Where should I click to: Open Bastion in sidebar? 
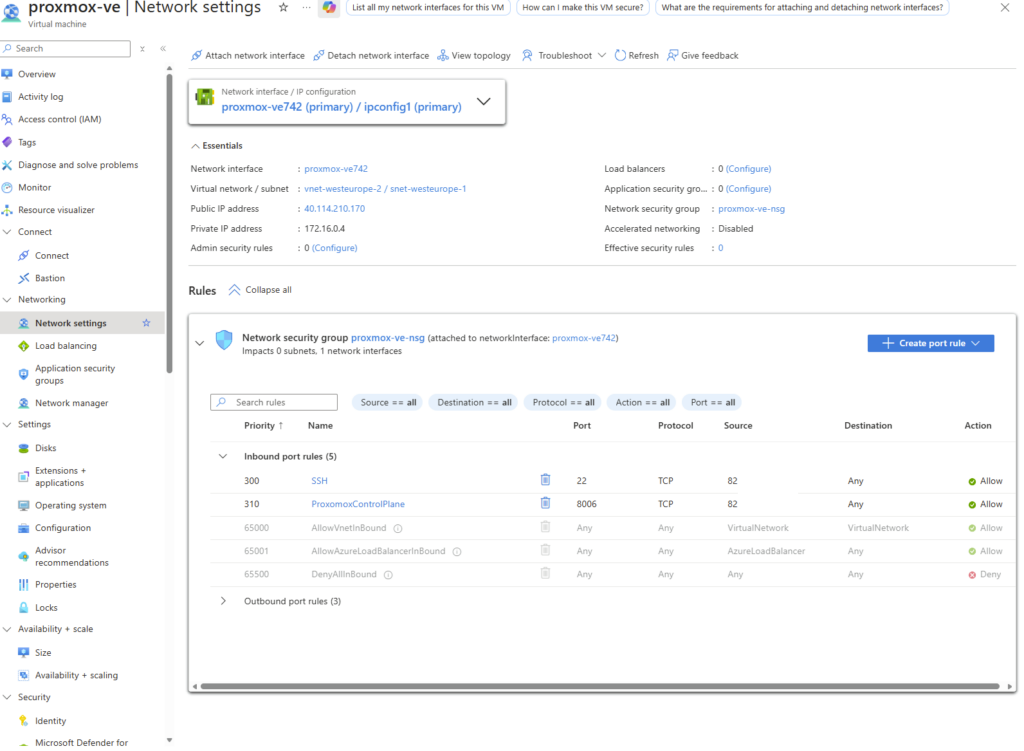coord(50,278)
